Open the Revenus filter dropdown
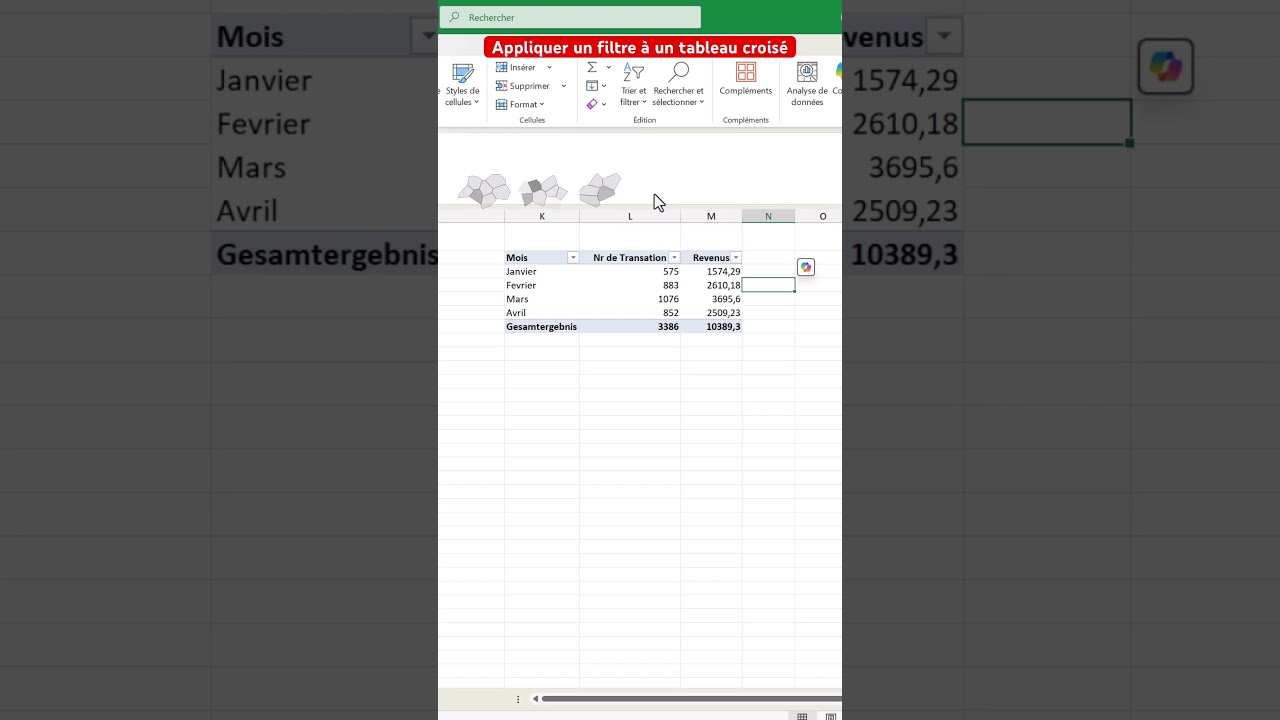 click(x=736, y=258)
